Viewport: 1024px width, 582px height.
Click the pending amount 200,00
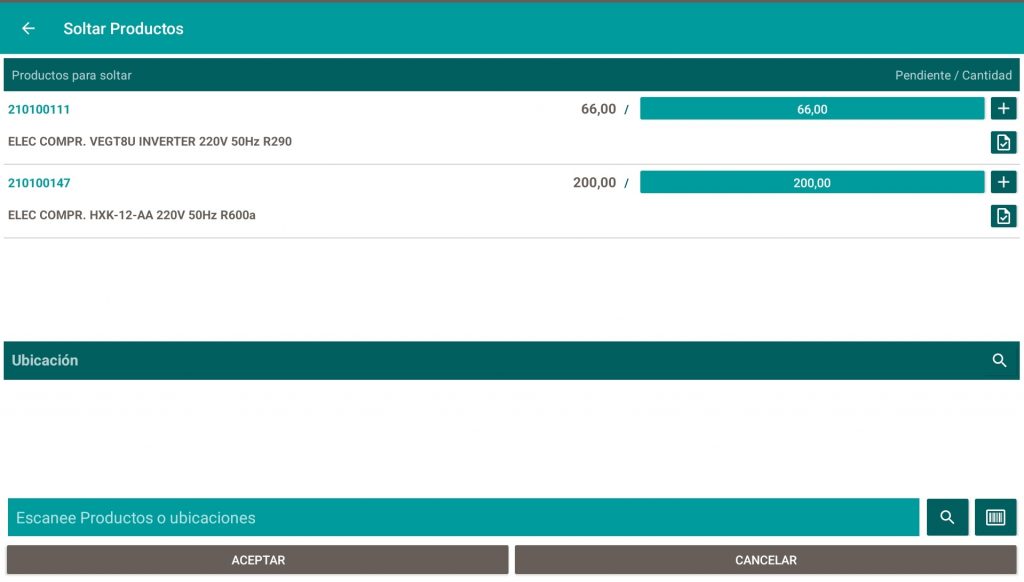point(594,183)
